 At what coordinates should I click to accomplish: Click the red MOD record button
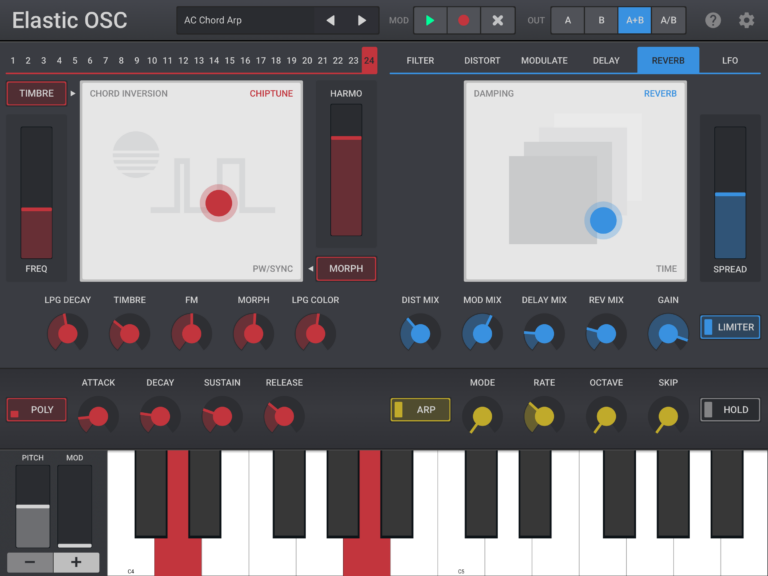click(463, 20)
